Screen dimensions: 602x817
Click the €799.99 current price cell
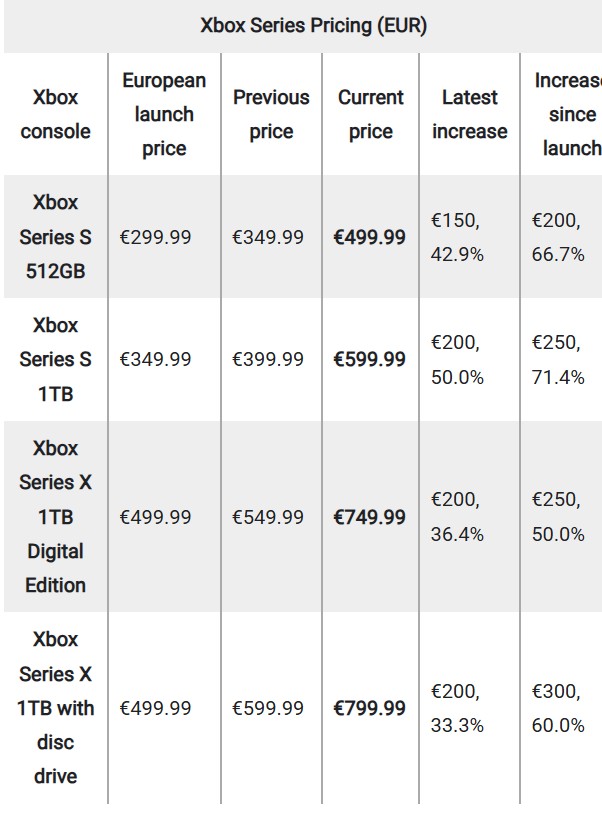tap(370, 708)
